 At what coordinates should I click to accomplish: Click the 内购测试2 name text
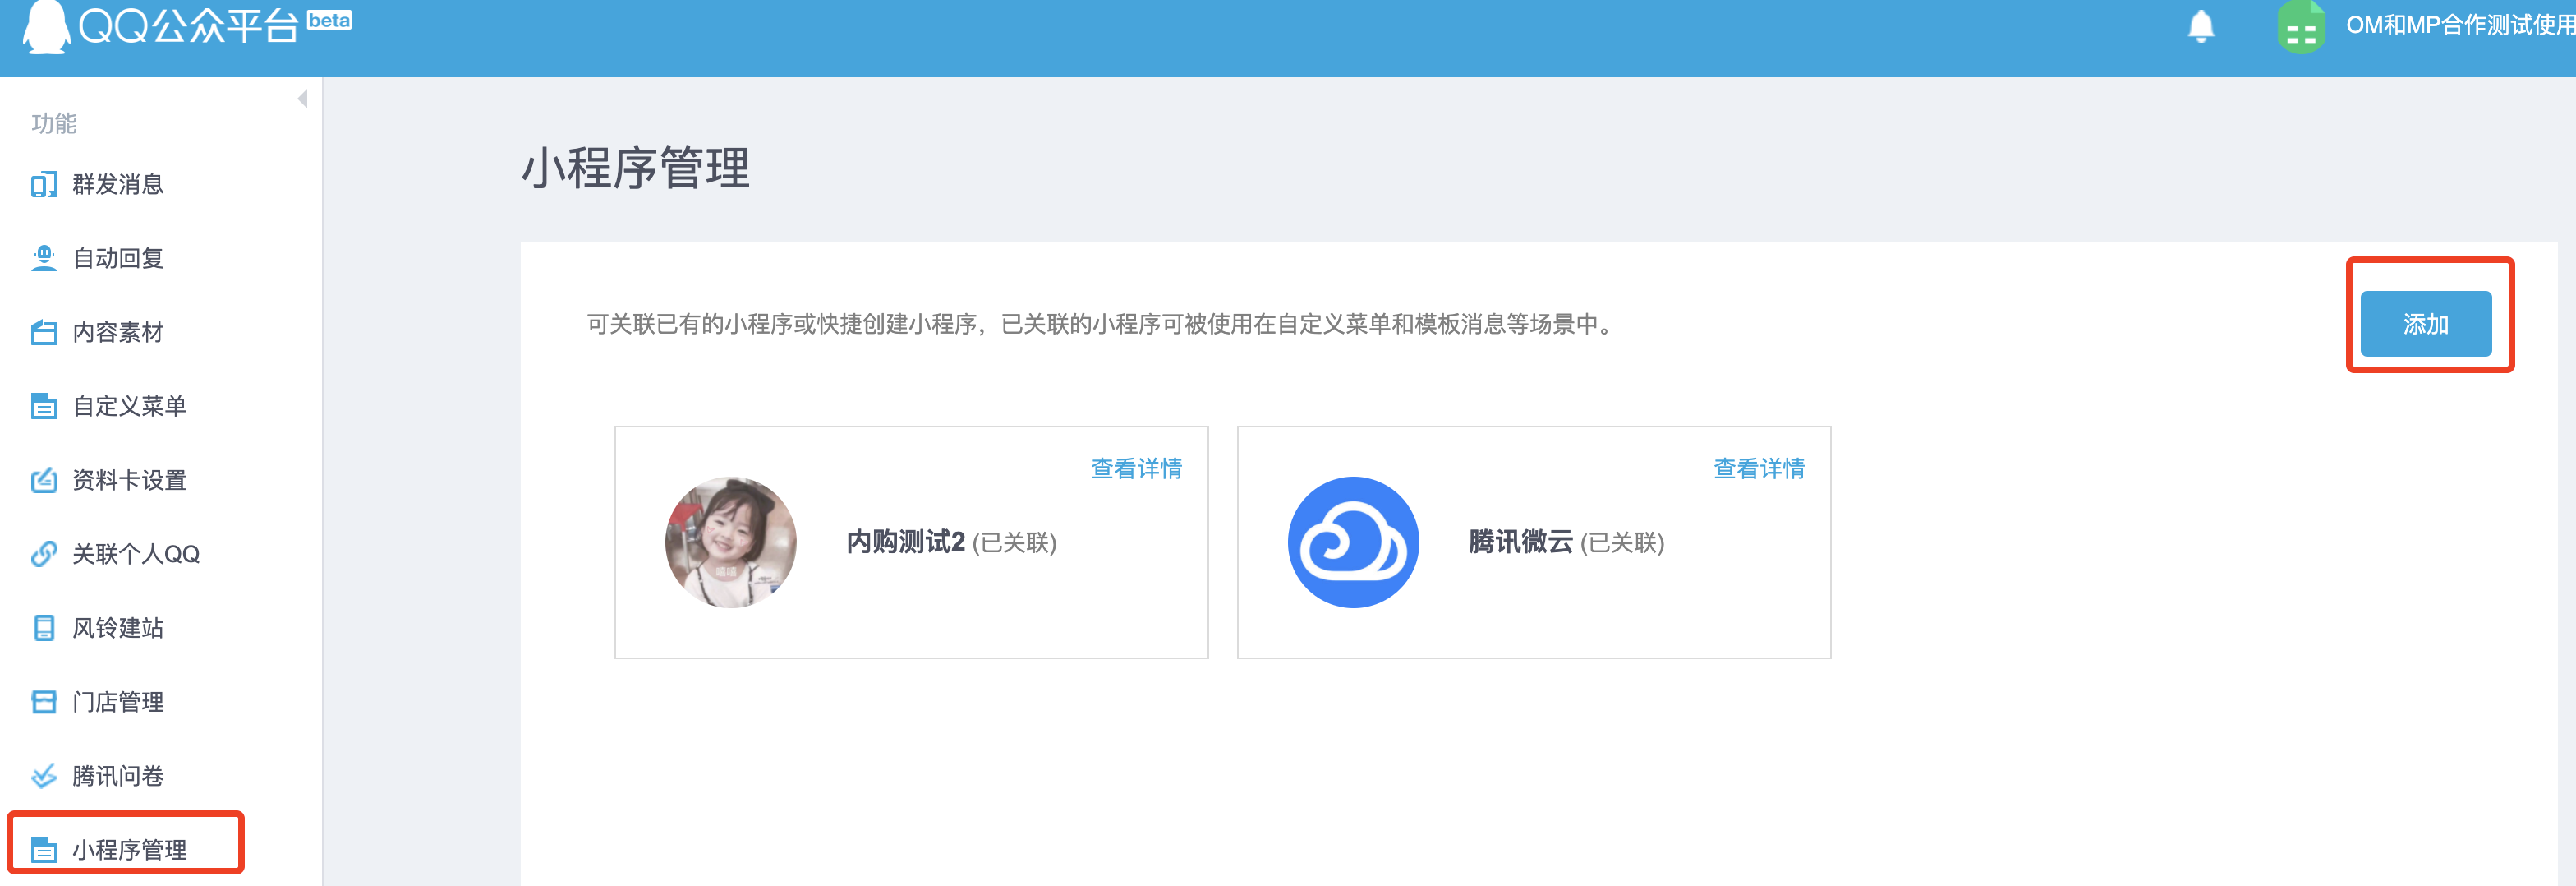pos(905,542)
